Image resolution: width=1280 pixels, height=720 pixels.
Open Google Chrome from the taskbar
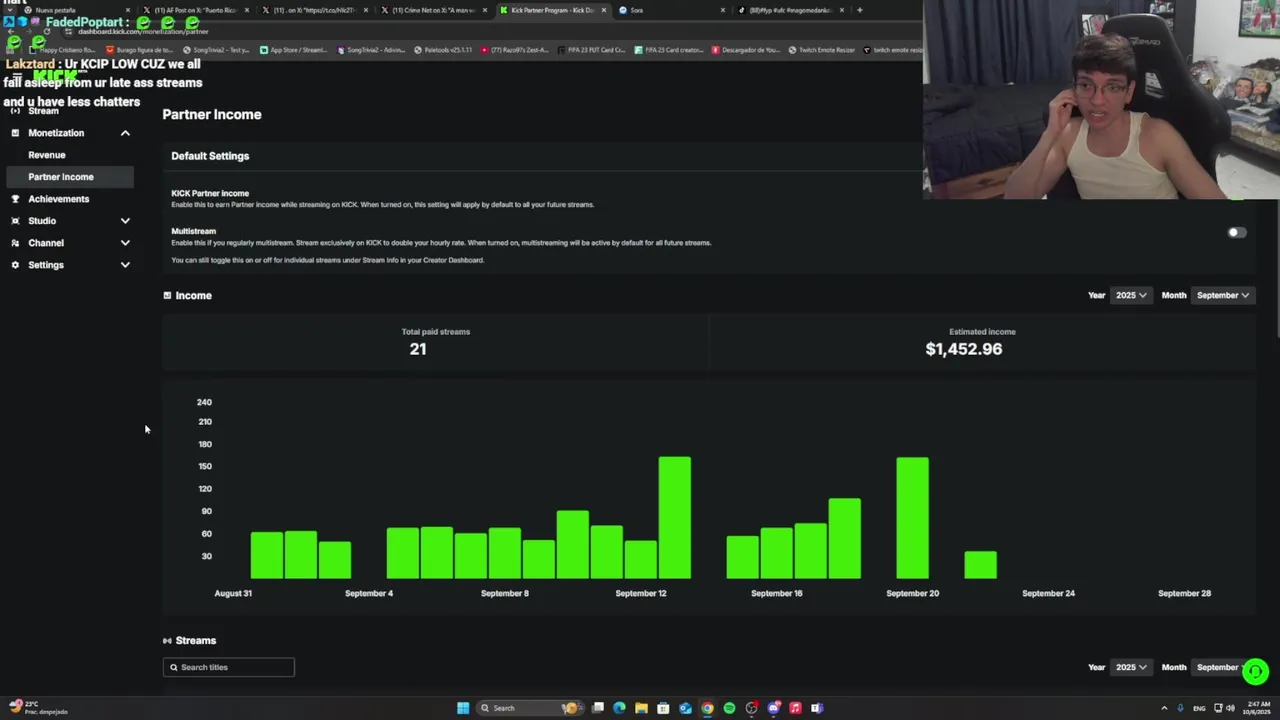coord(707,708)
